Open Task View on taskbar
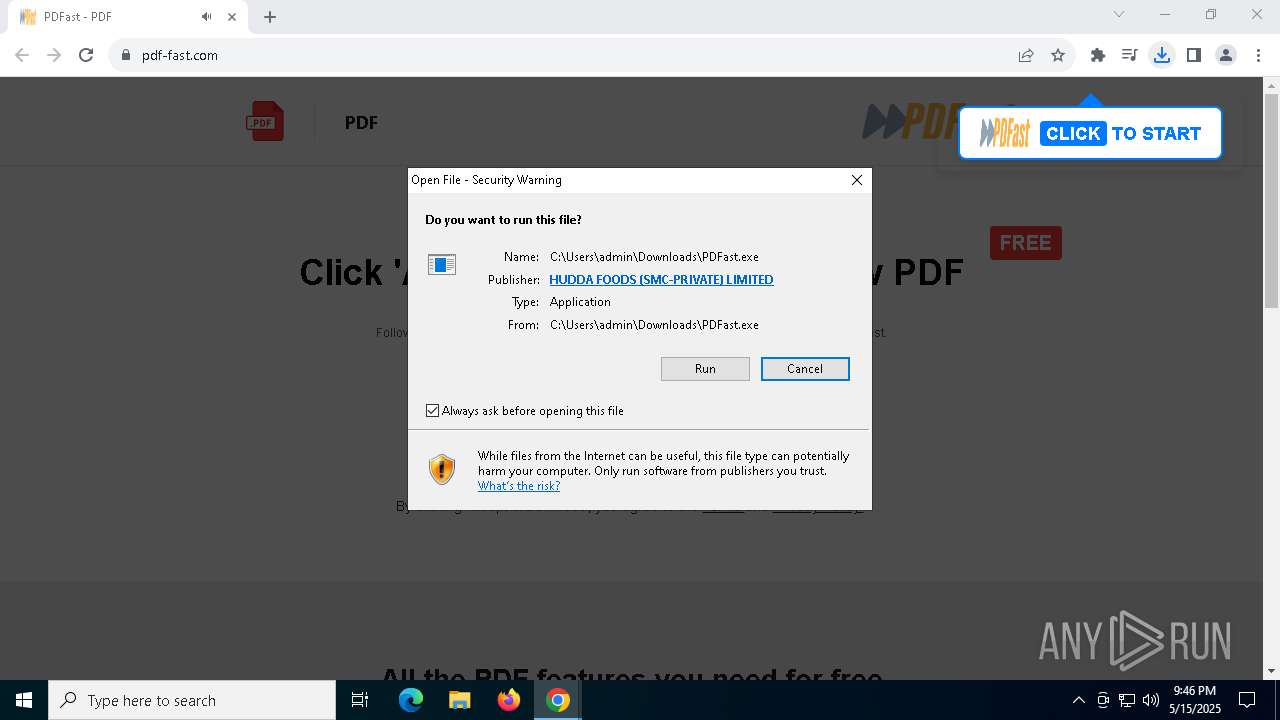Screen dimensions: 1280x720 click(360, 700)
